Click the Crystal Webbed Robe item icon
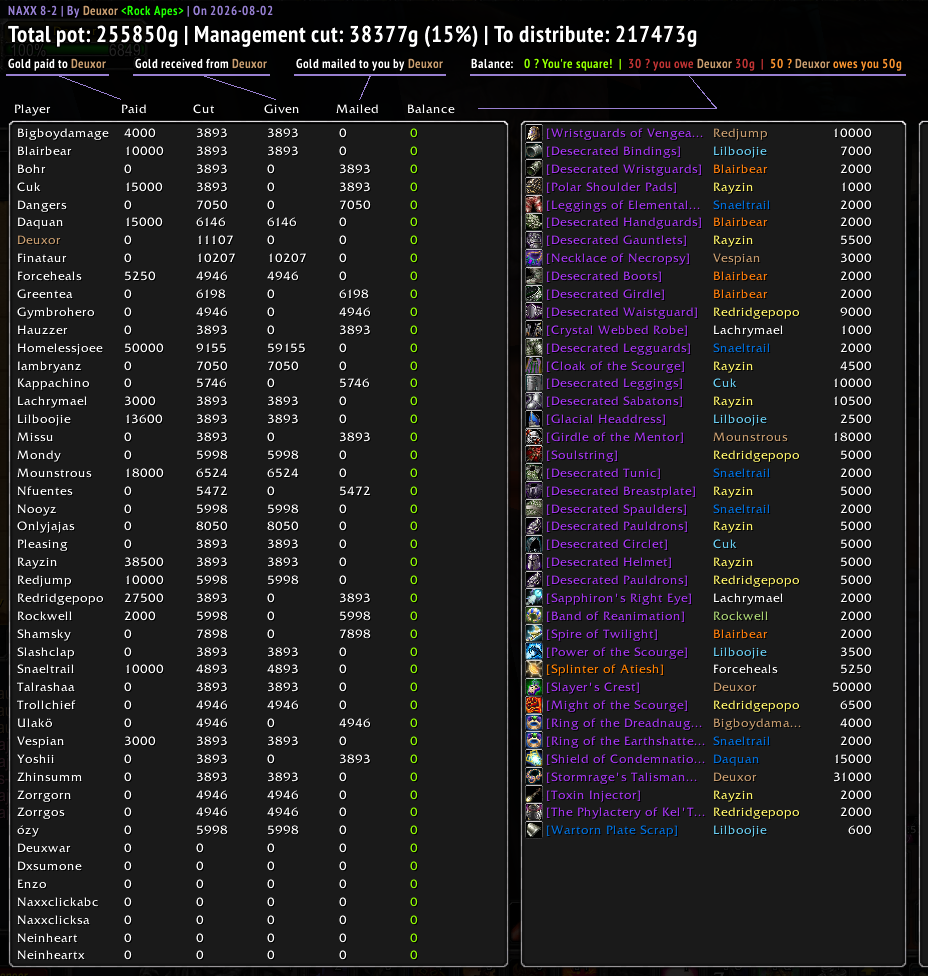 point(534,330)
